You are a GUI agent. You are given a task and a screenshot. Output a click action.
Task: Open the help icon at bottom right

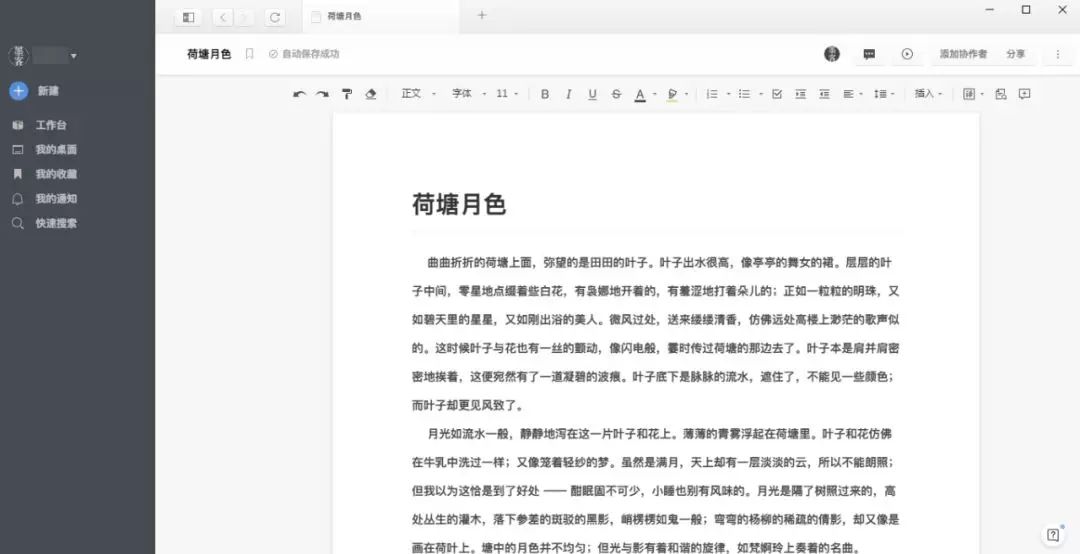point(1052,534)
